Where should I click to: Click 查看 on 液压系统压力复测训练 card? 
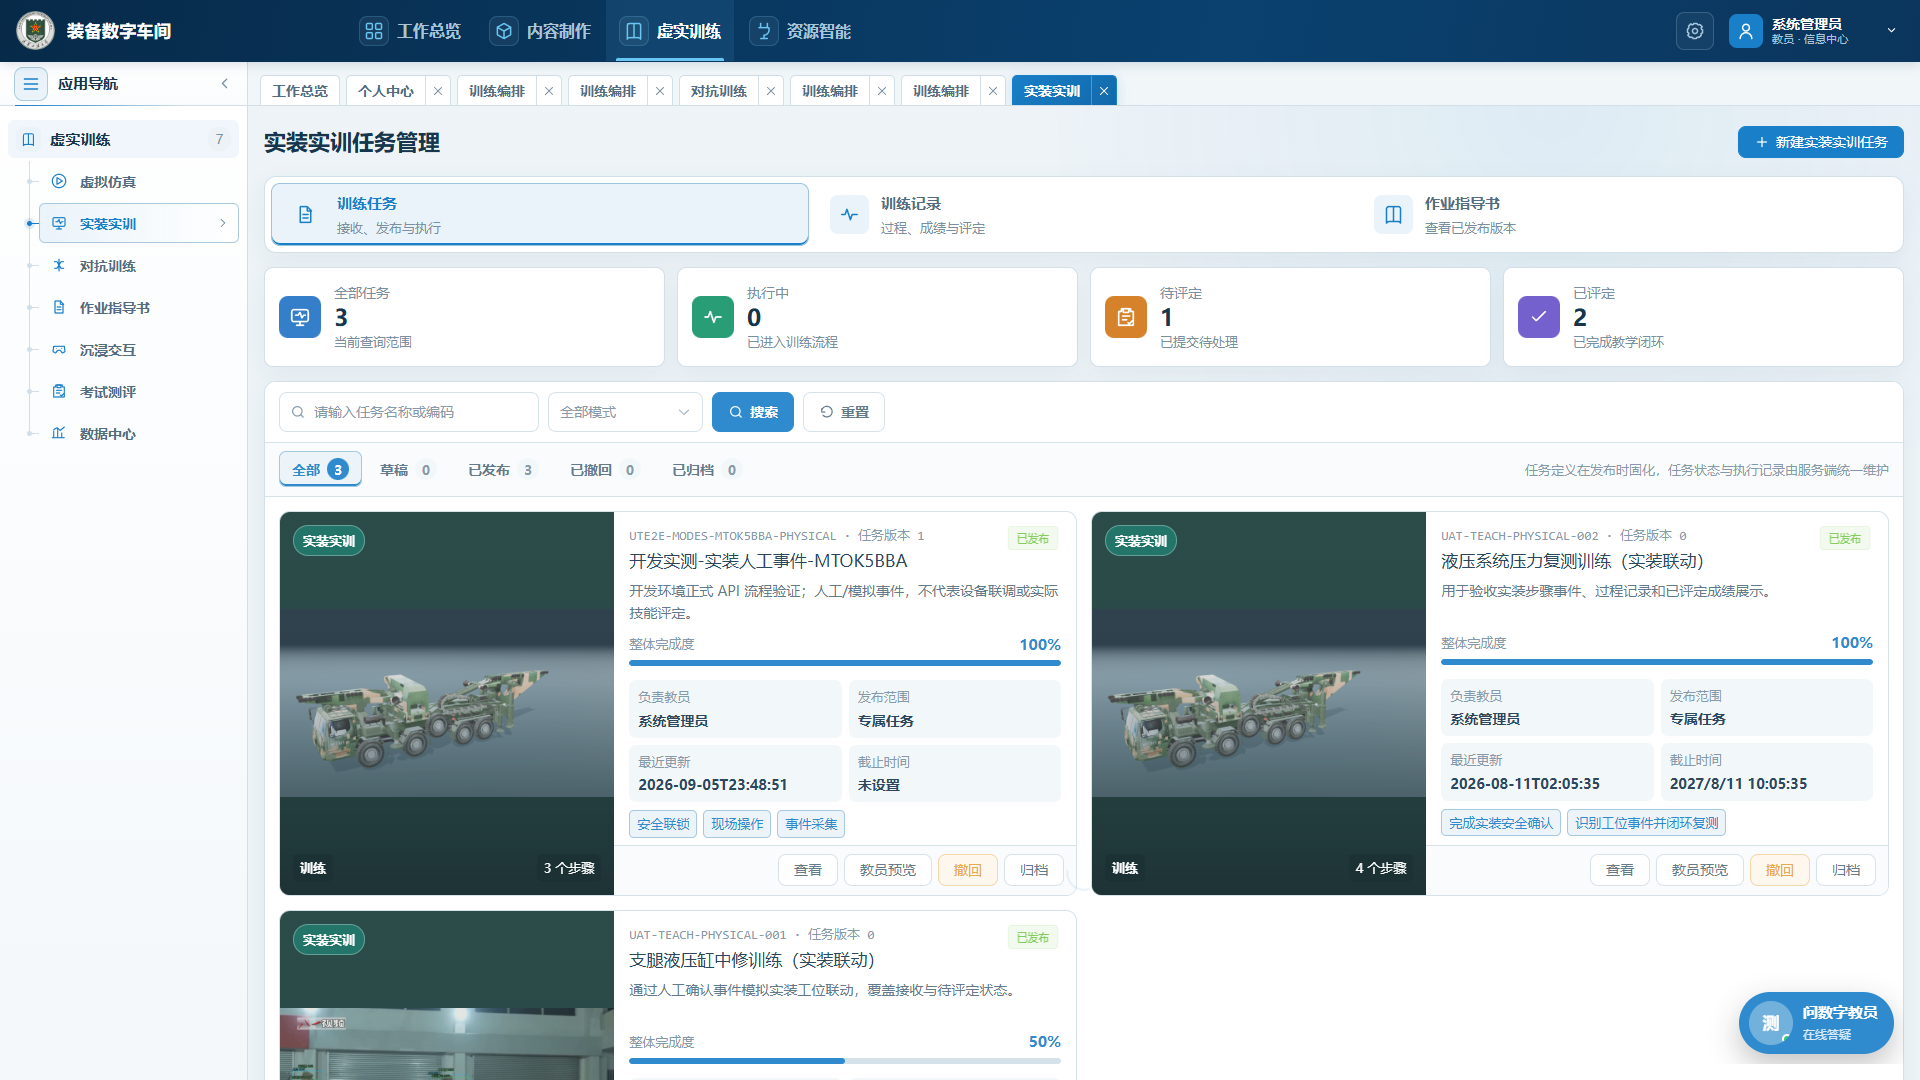[x=1620, y=870]
